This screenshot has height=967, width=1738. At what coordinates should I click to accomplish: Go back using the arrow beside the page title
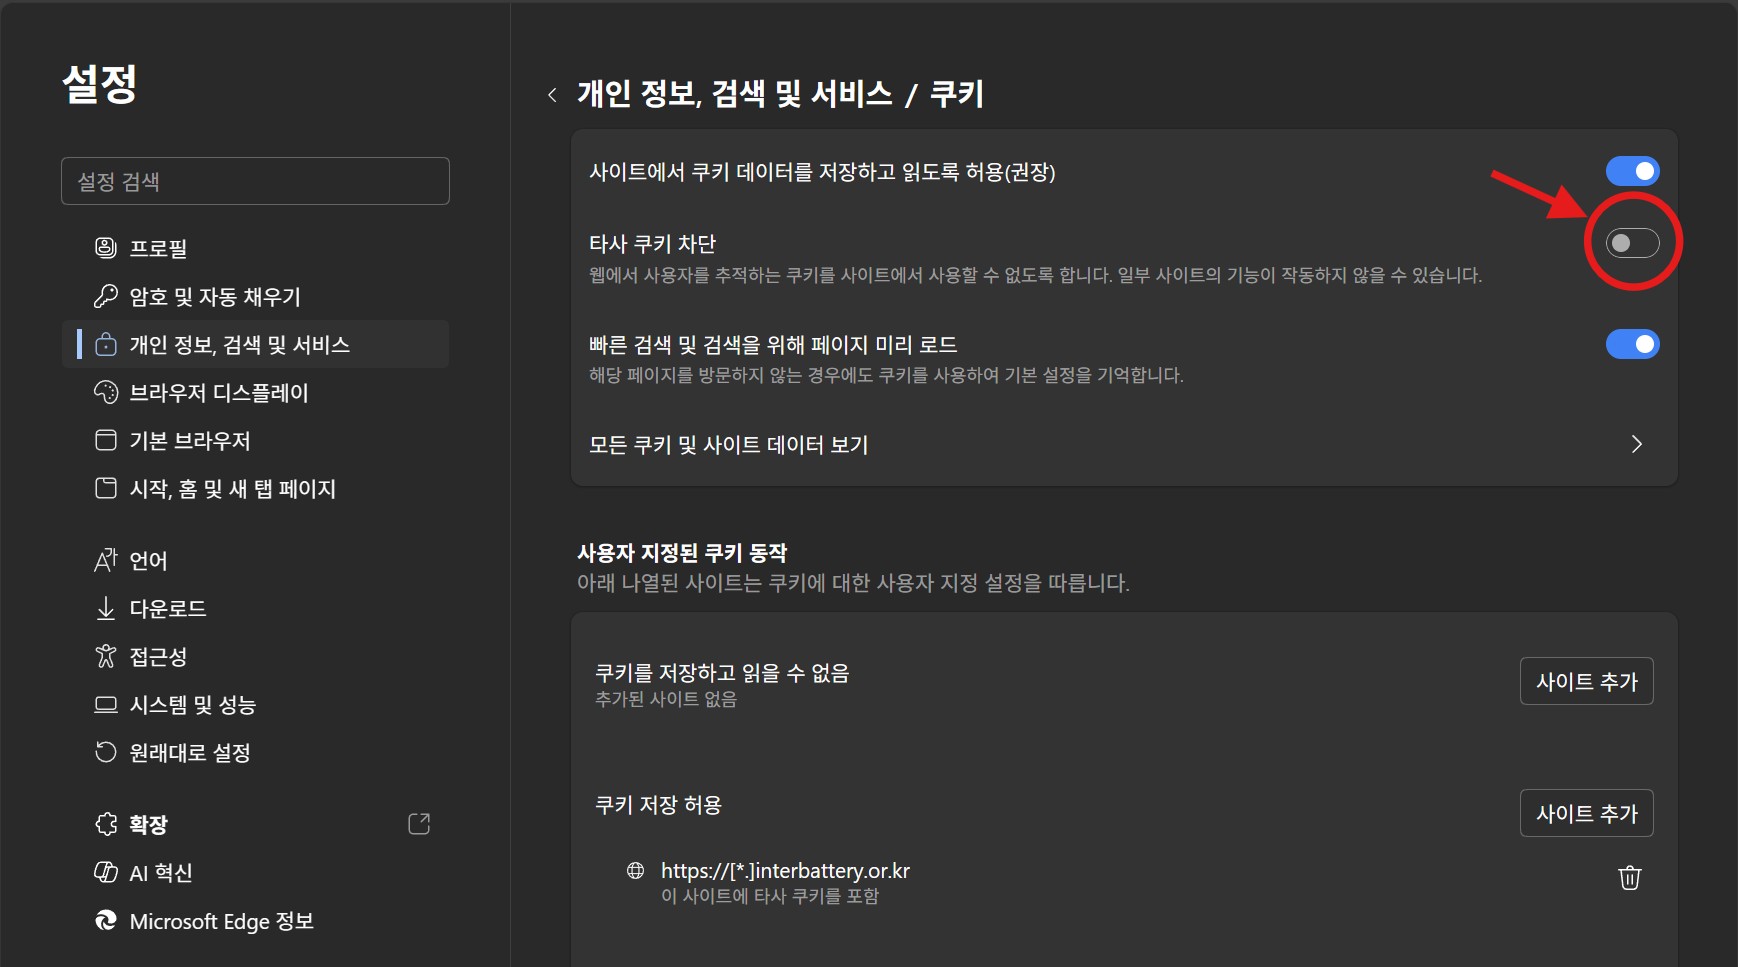552,95
